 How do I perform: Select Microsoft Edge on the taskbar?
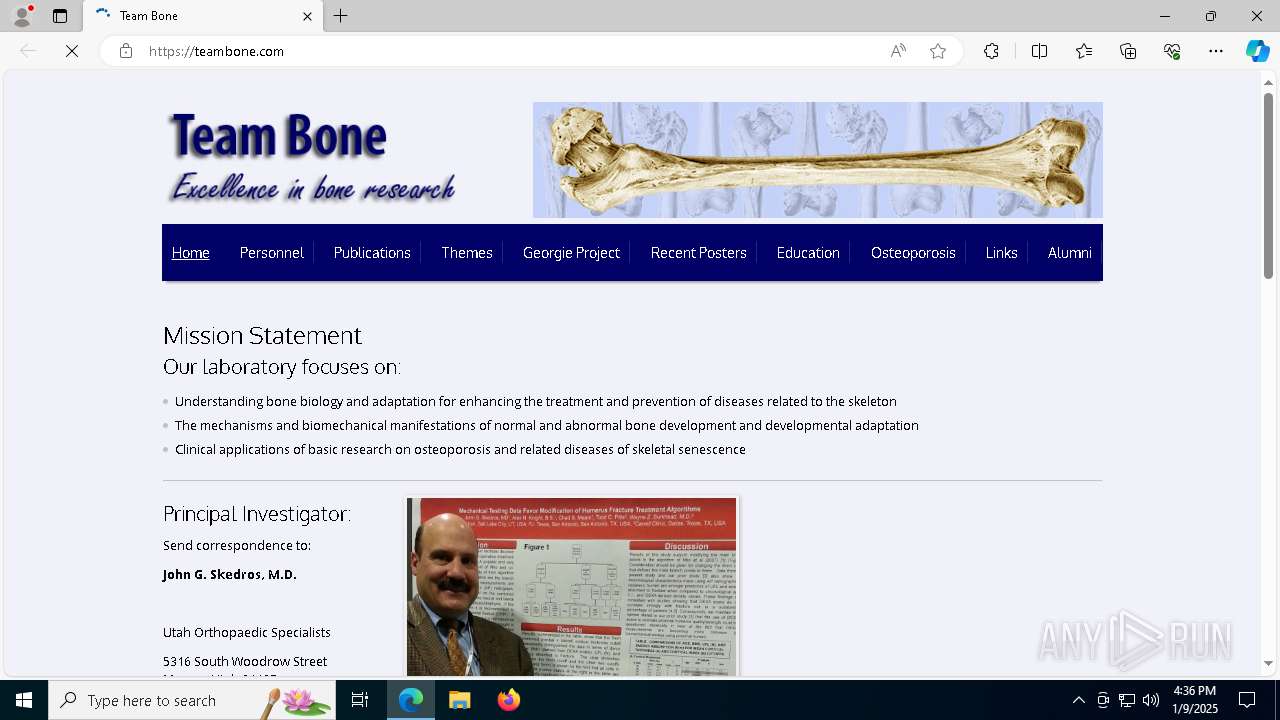(411, 700)
